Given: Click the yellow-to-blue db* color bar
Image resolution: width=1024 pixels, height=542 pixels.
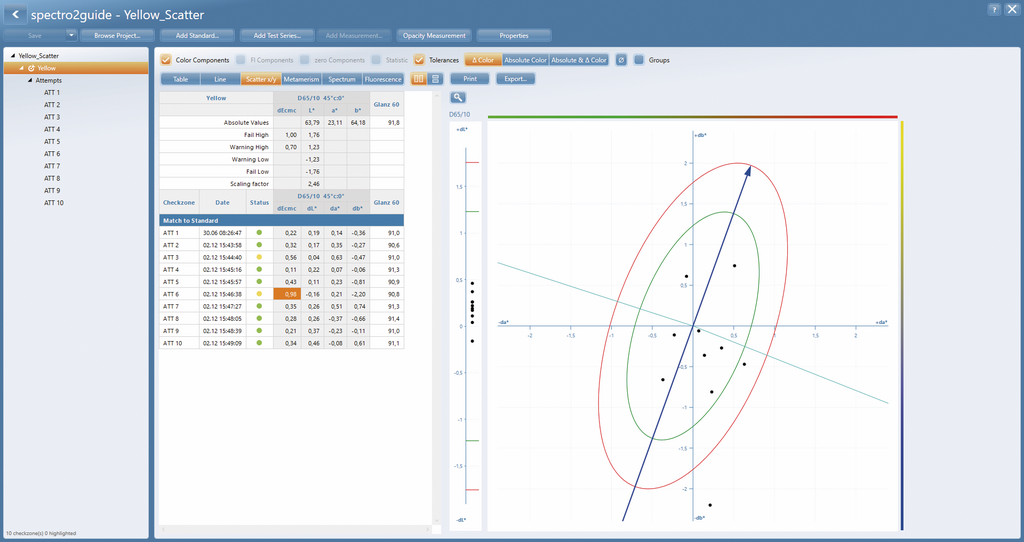Looking at the screenshot, I should click(903, 325).
